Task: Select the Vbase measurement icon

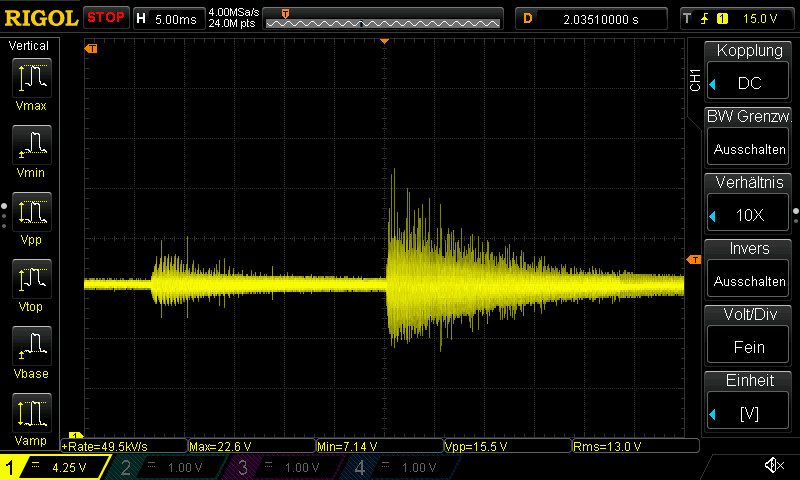Action: click(30, 346)
